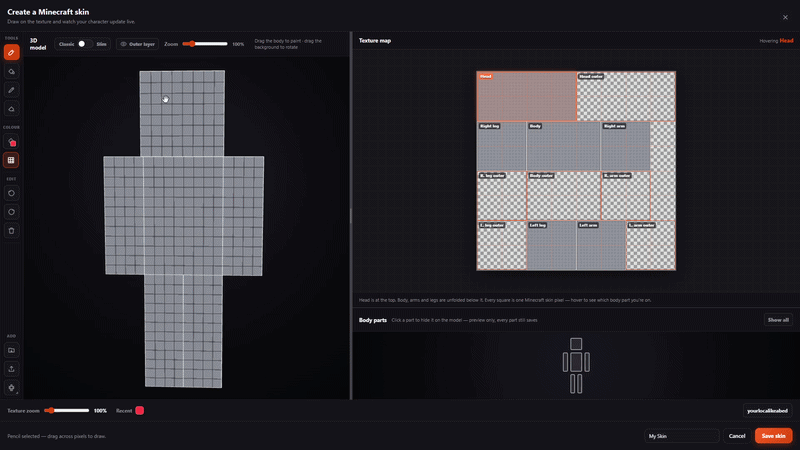Open the colour picker with red swatch

[11, 142]
